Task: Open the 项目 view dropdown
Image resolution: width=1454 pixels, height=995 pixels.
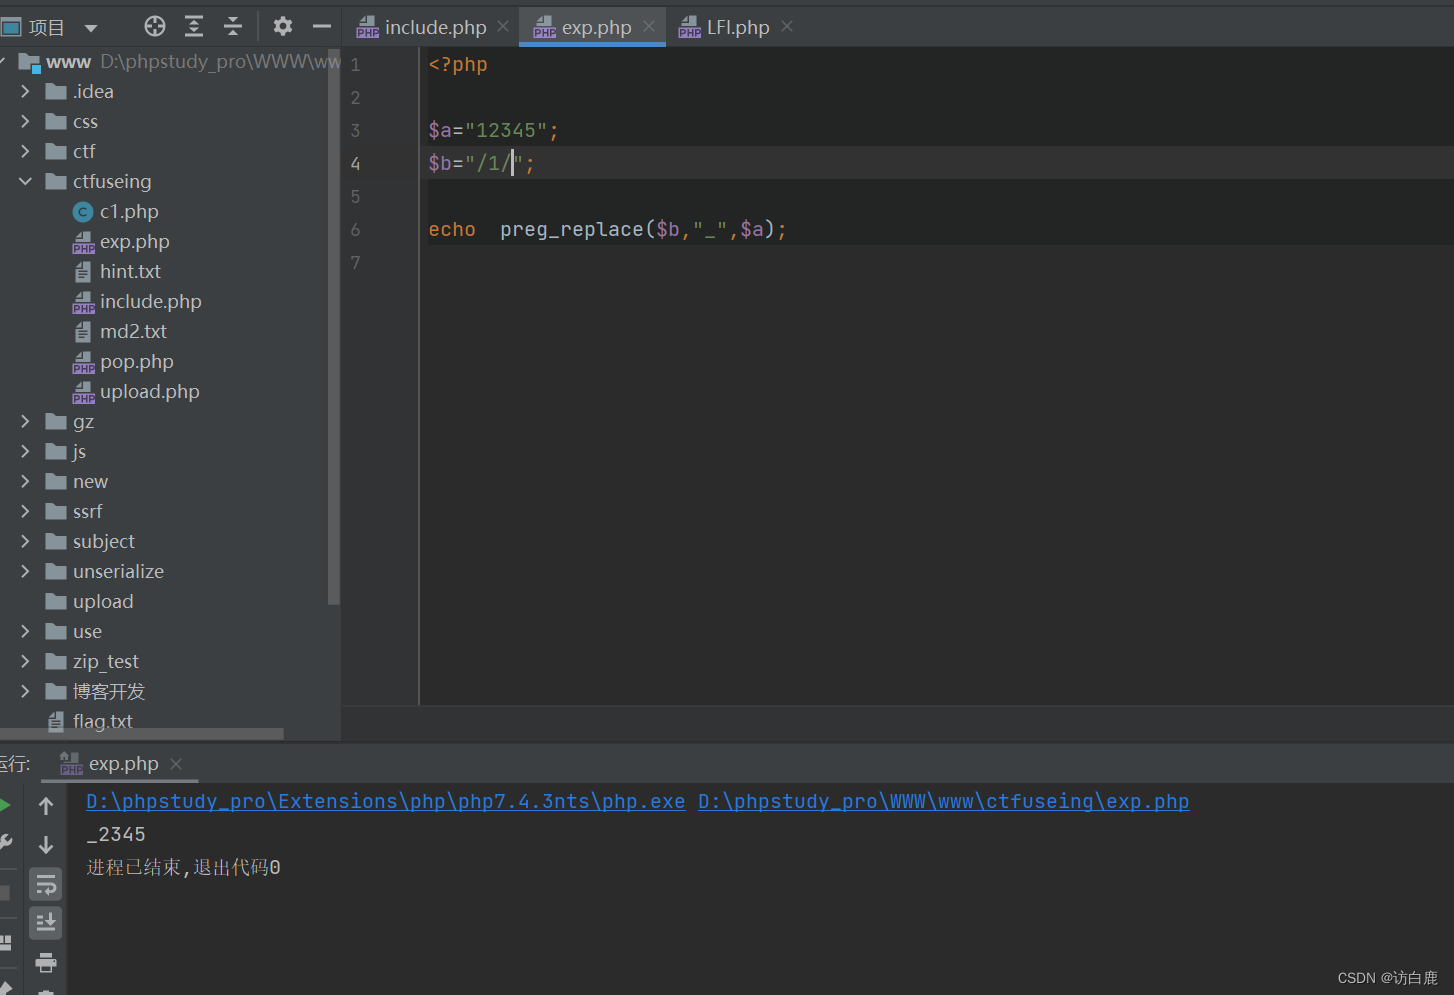Action: coord(90,26)
